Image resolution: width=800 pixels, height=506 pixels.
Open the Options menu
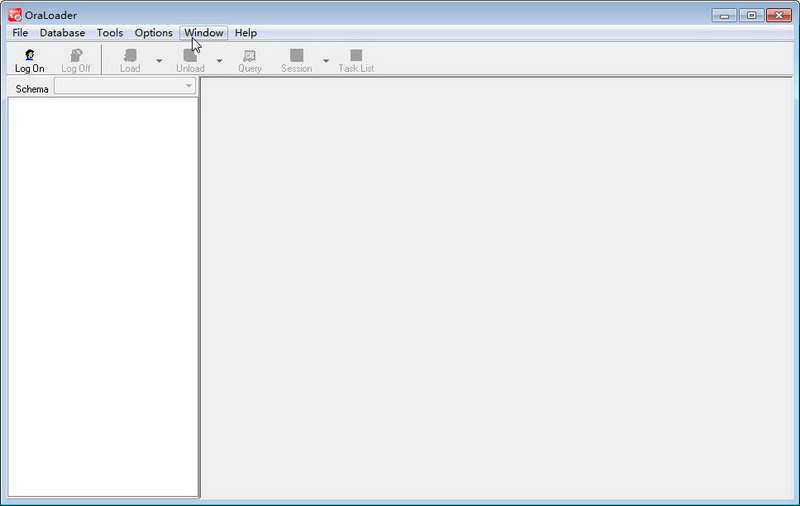(x=154, y=33)
